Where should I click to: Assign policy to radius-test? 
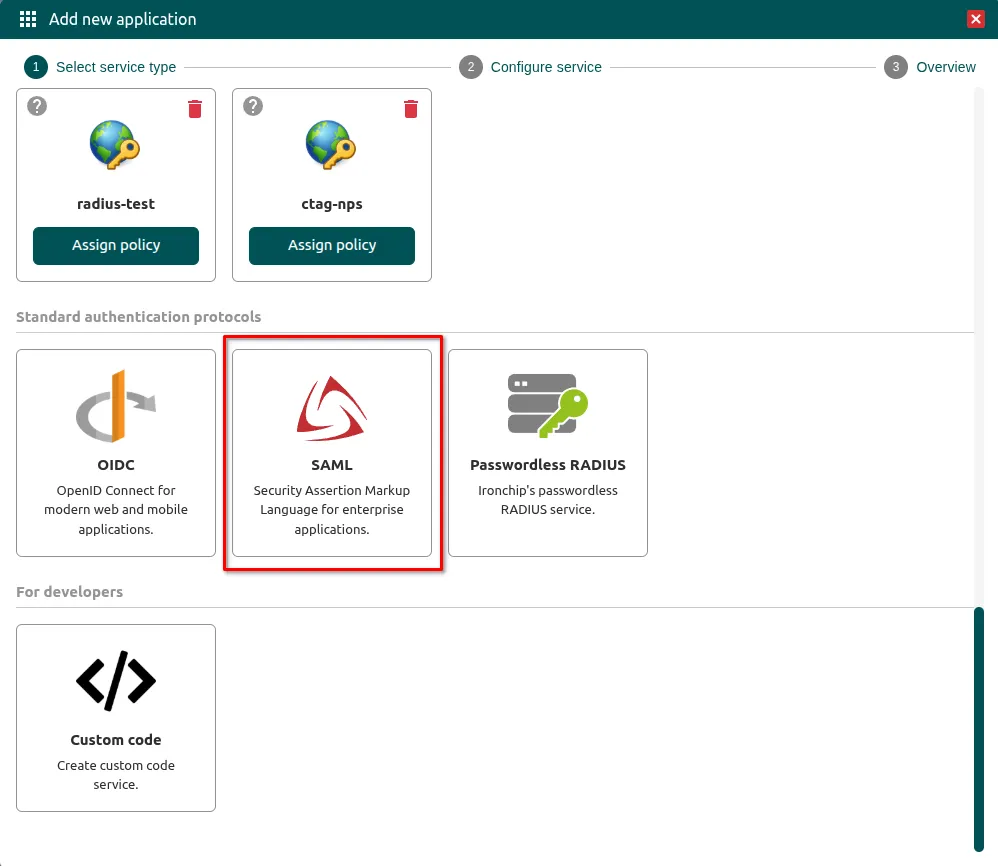[116, 246]
